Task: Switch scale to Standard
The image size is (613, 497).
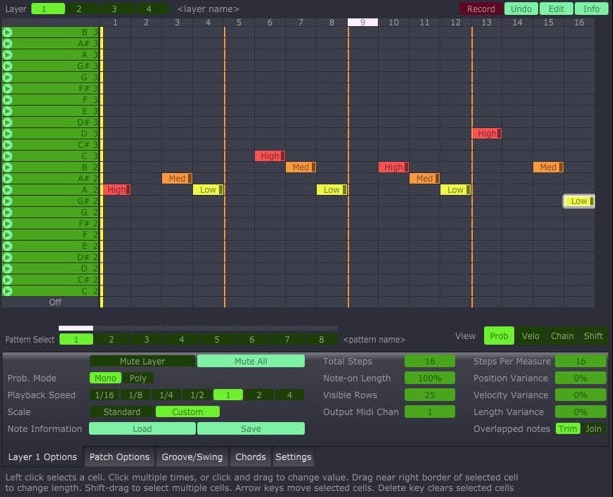Action: pyautogui.click(x=122, y=411)
